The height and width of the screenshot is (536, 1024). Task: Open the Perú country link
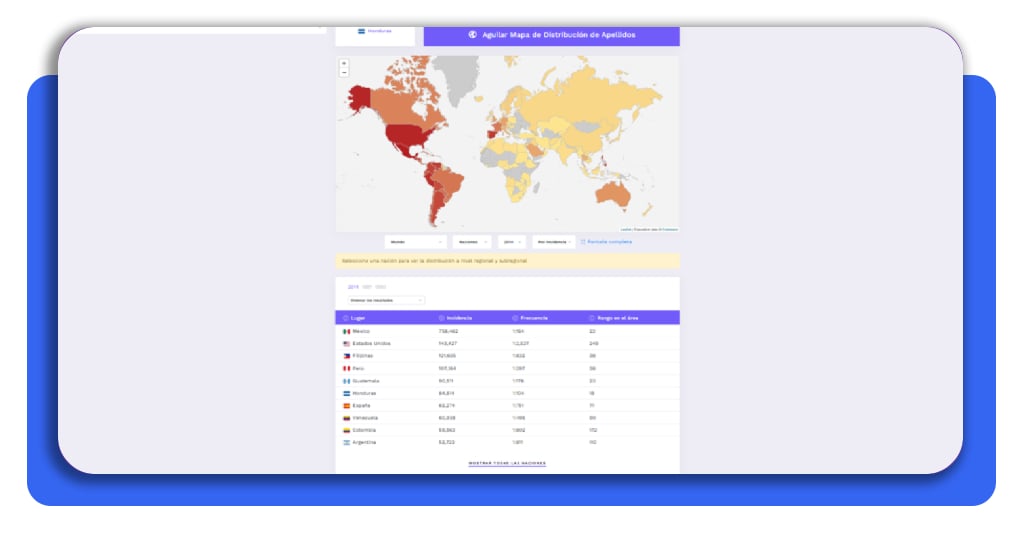point(359,368)
